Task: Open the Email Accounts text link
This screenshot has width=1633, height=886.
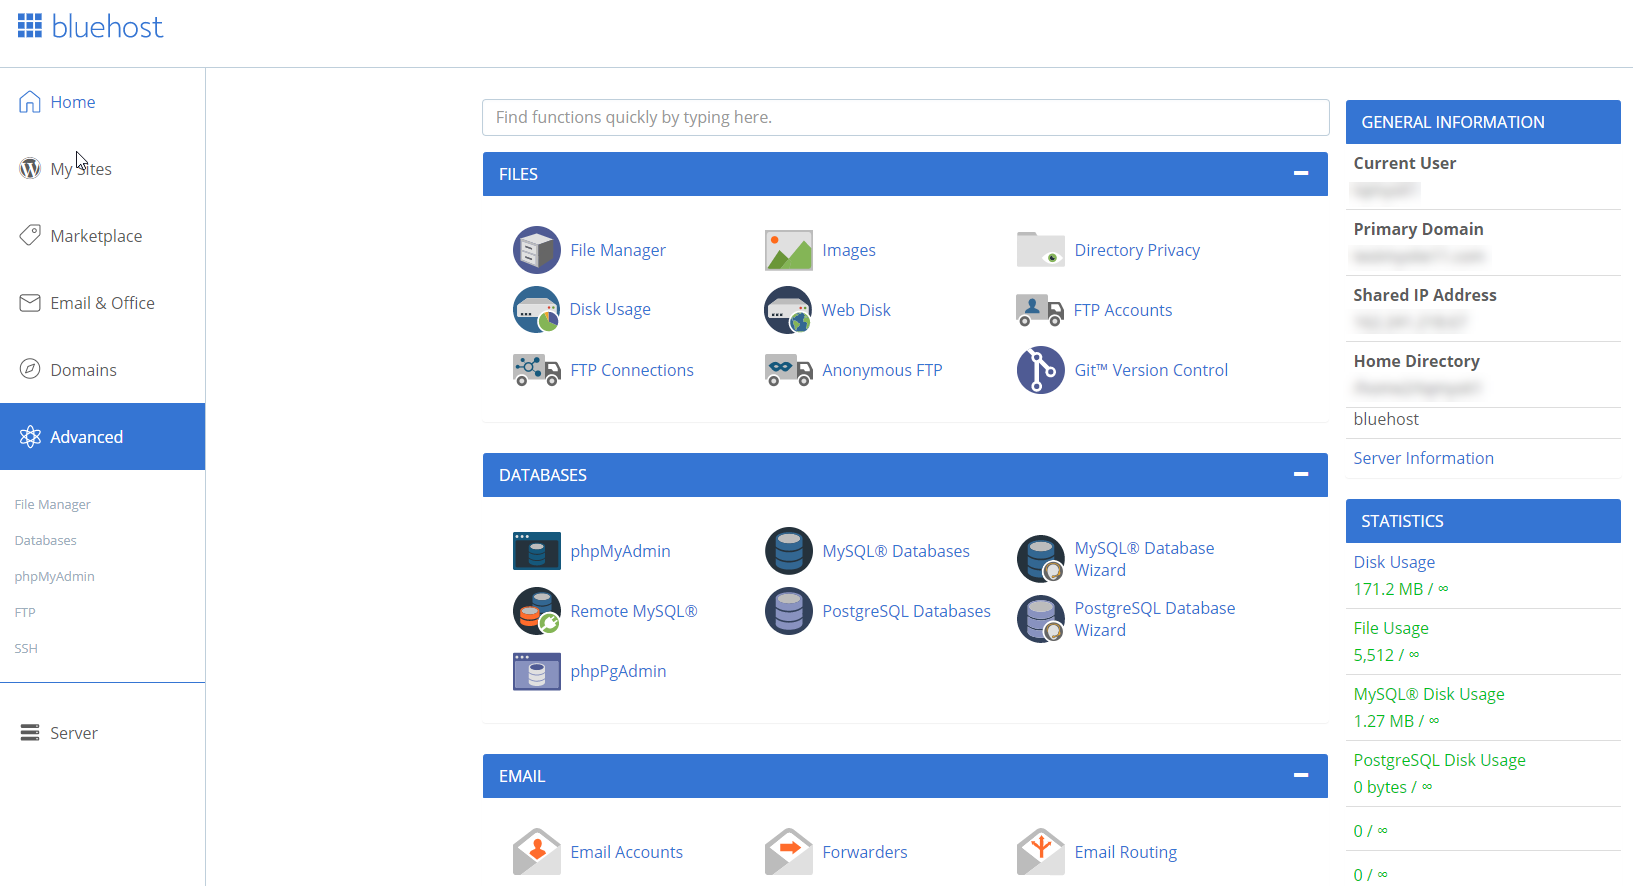Action: tap(627, 852)
